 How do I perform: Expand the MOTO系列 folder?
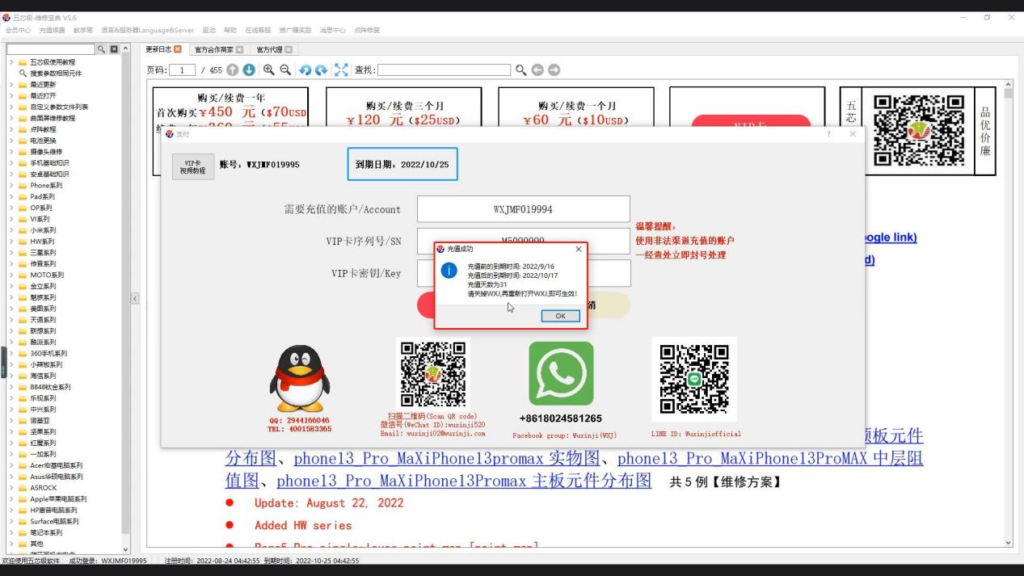click(11, 275)
